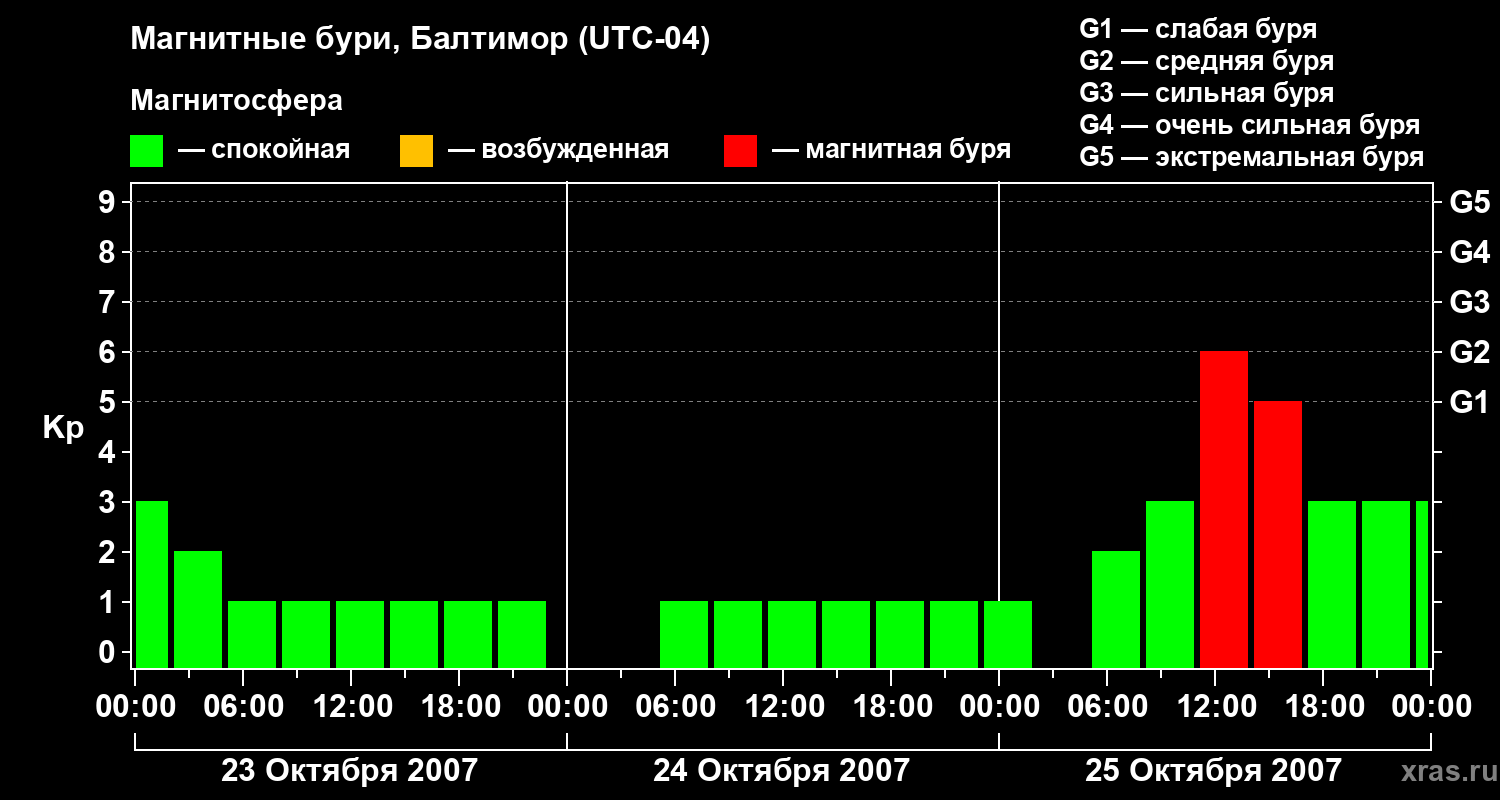This screenshot has height=800, width=1500.
Task: Click the 'G4' label on the right axis
Action: point(1470,253)
